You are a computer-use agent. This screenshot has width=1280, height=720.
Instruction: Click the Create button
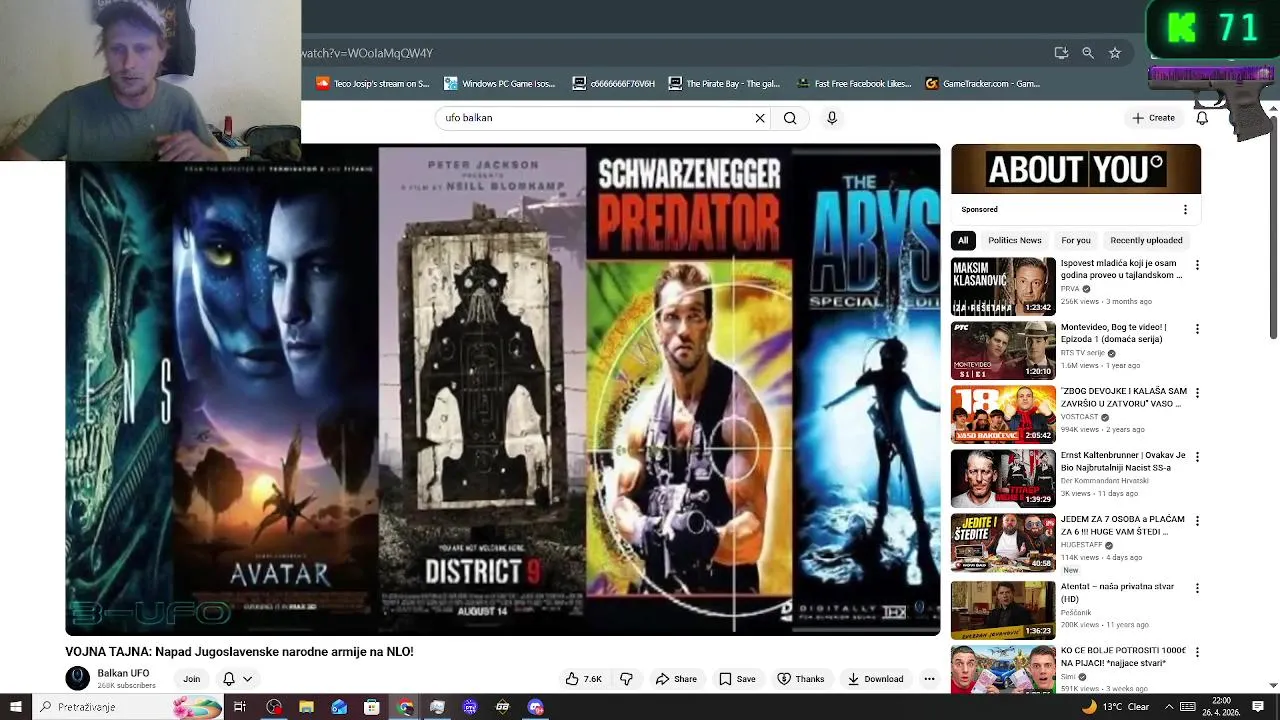1153,118
